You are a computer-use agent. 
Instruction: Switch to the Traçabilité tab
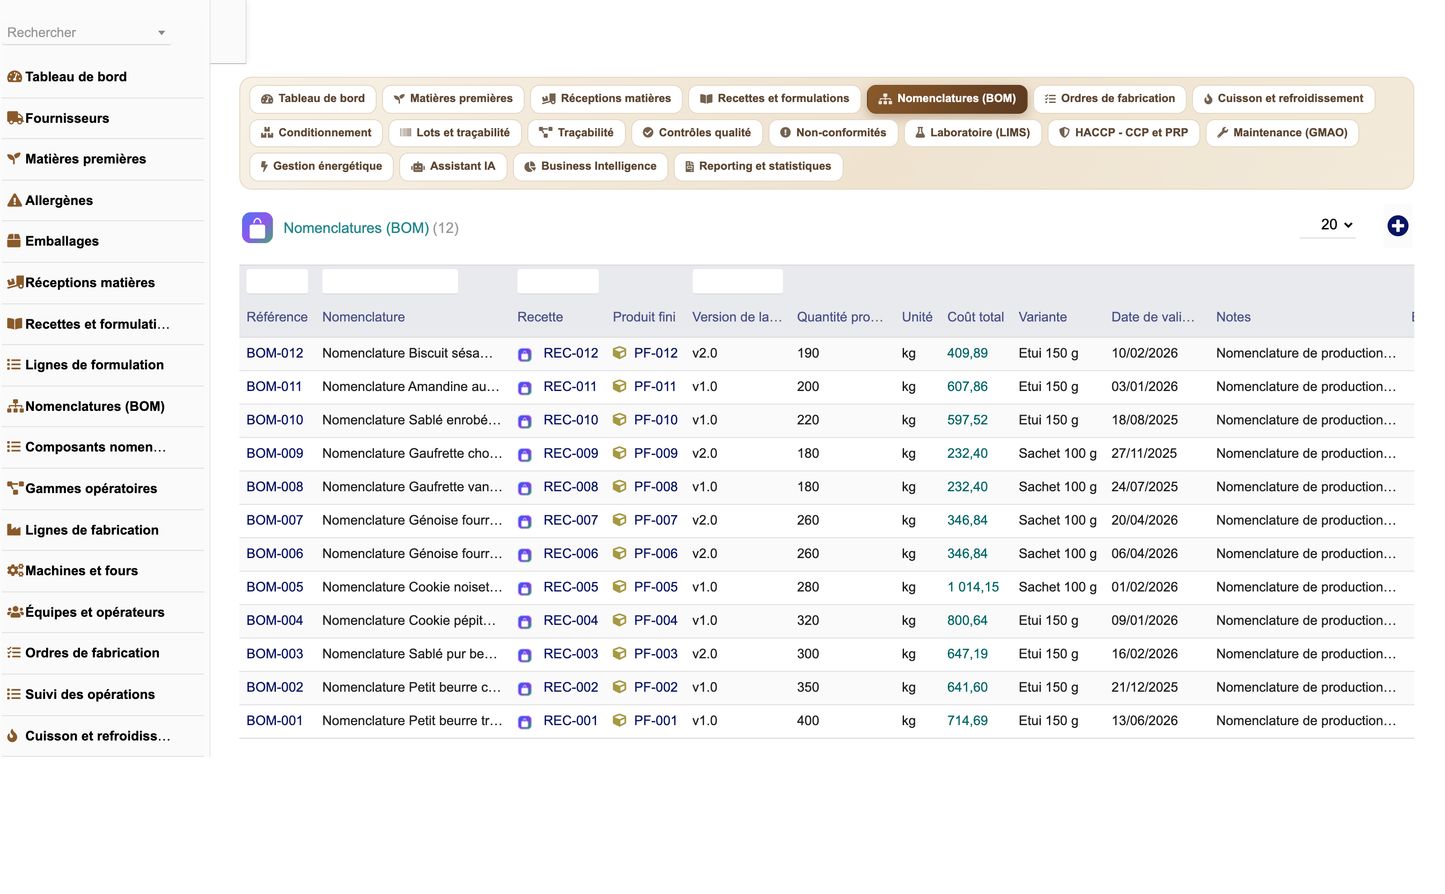pyautogui.click(x=576, y=133)
